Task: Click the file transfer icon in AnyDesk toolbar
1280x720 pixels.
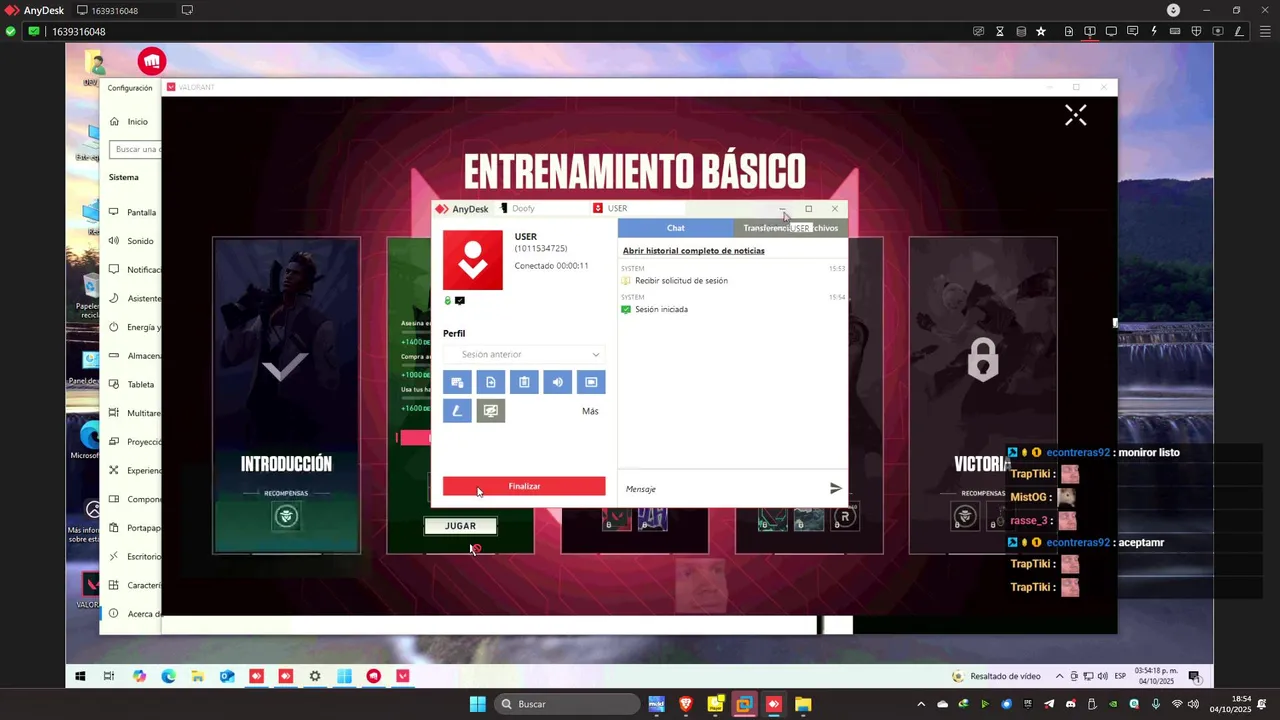Action: (1069, 31)
